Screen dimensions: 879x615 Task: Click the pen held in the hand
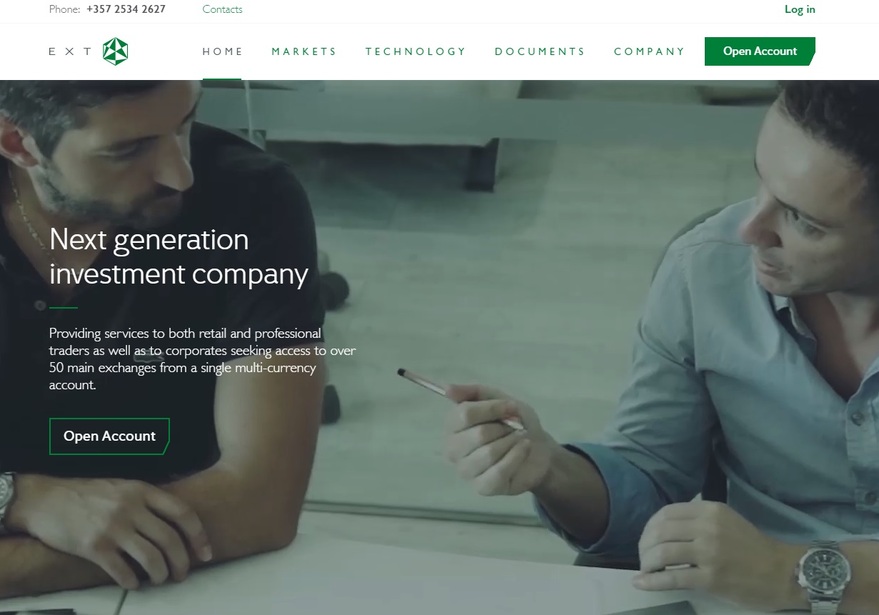[x=460, y=399]
